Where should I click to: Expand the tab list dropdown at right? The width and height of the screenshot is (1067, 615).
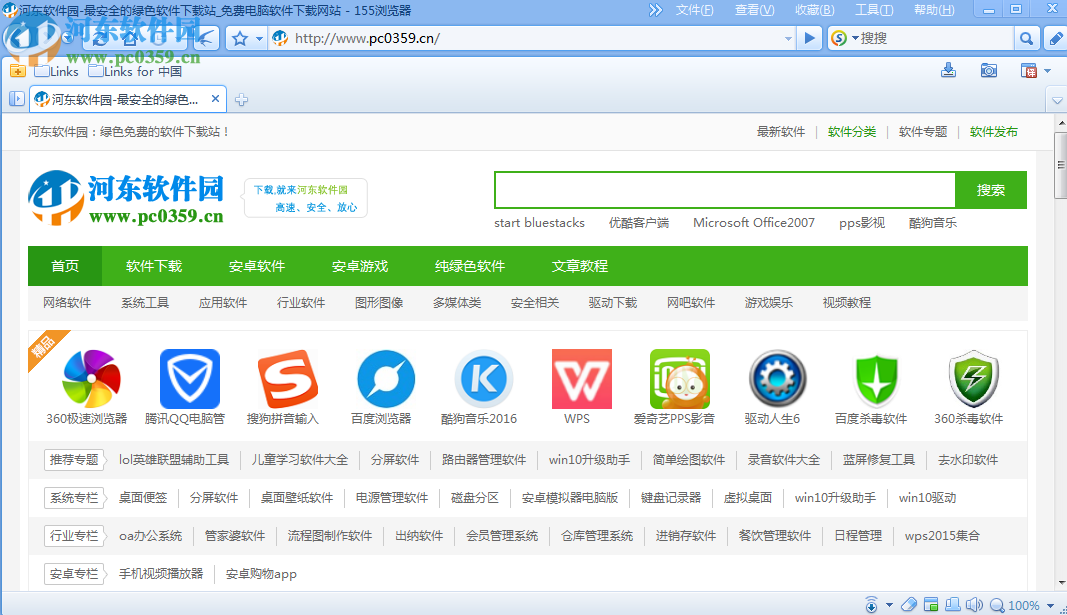click(1057, 101)
